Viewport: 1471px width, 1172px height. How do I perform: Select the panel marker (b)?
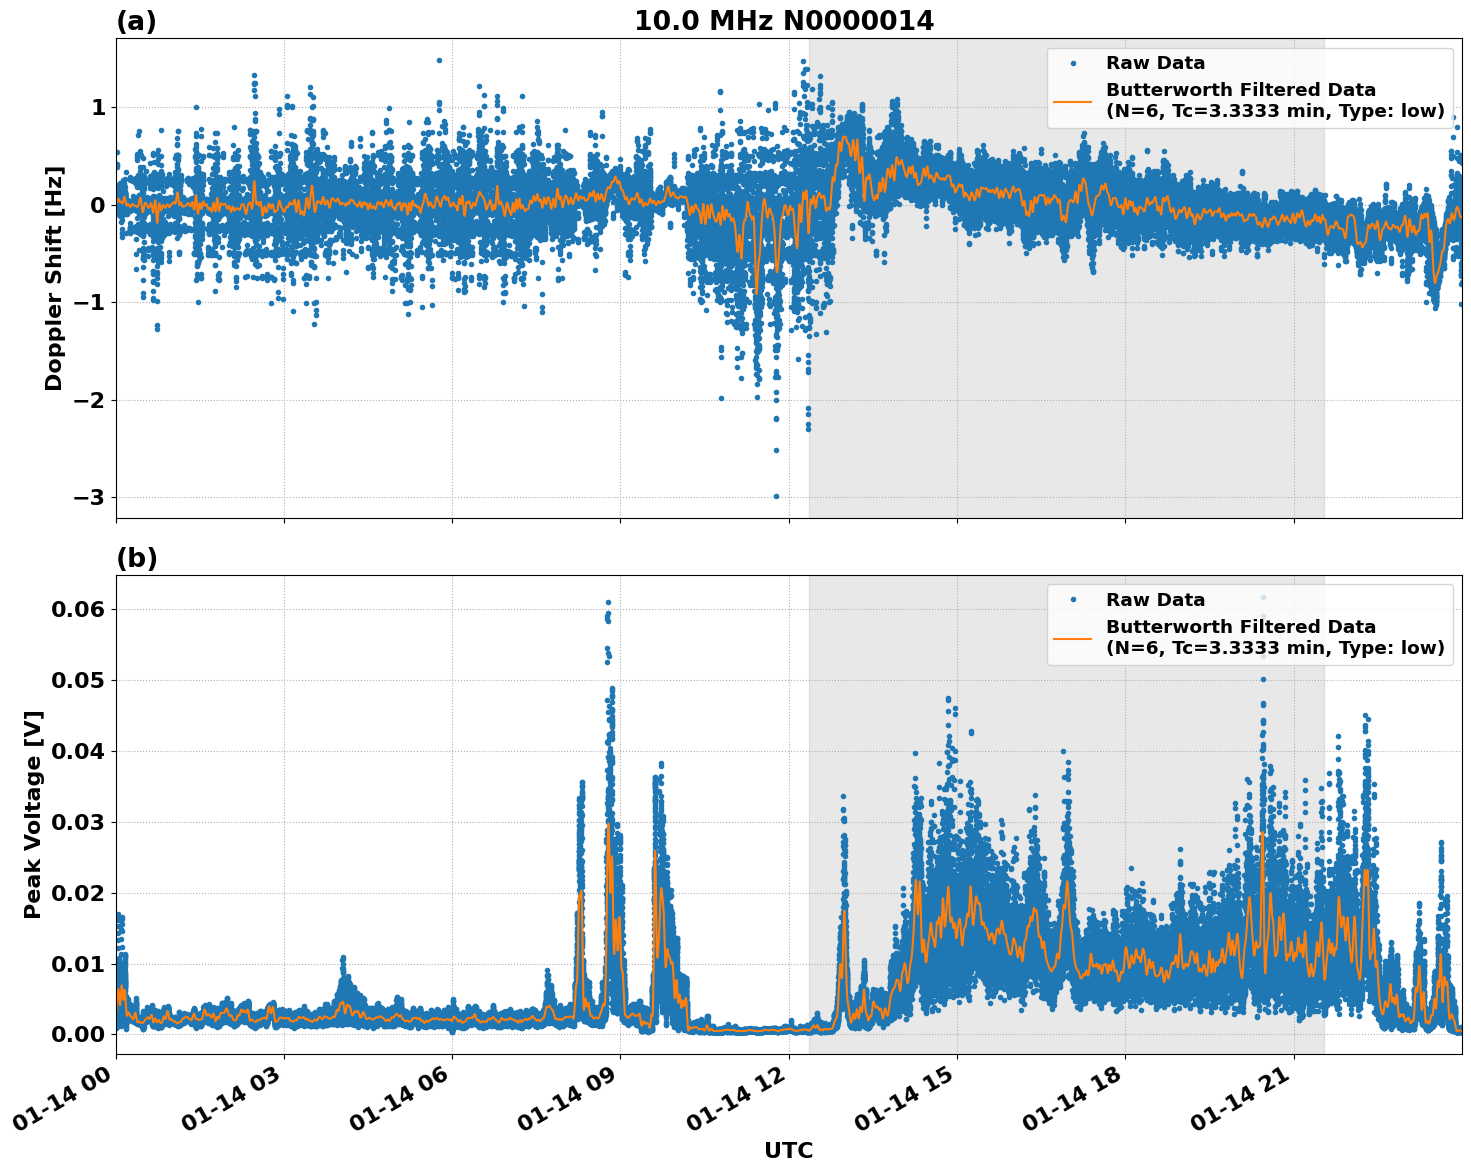[x=137, y=558]
